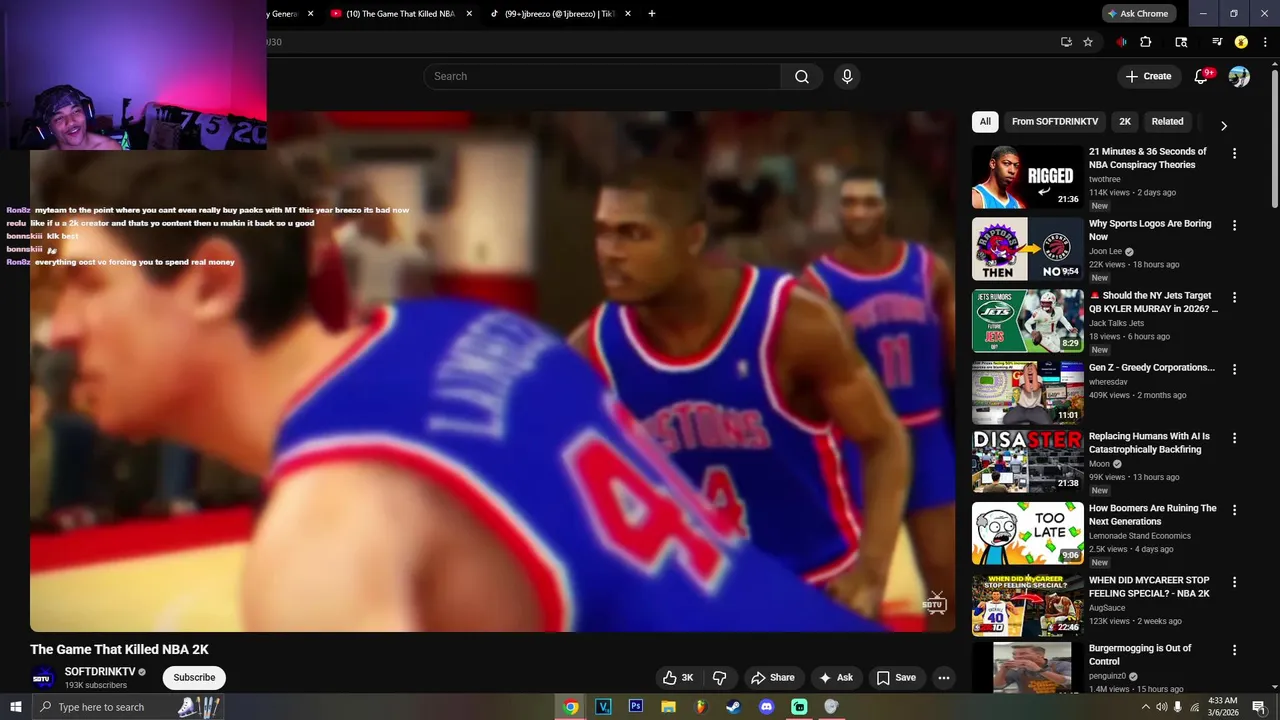Viewport: 1280px width, 720px height.
Task: Open Steam from taskbar
Action: [734, 707]
